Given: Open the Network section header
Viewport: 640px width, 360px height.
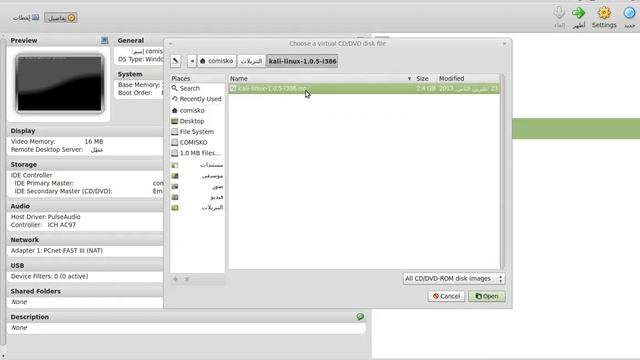Looking at the screenshot, I should pos(24,240).
